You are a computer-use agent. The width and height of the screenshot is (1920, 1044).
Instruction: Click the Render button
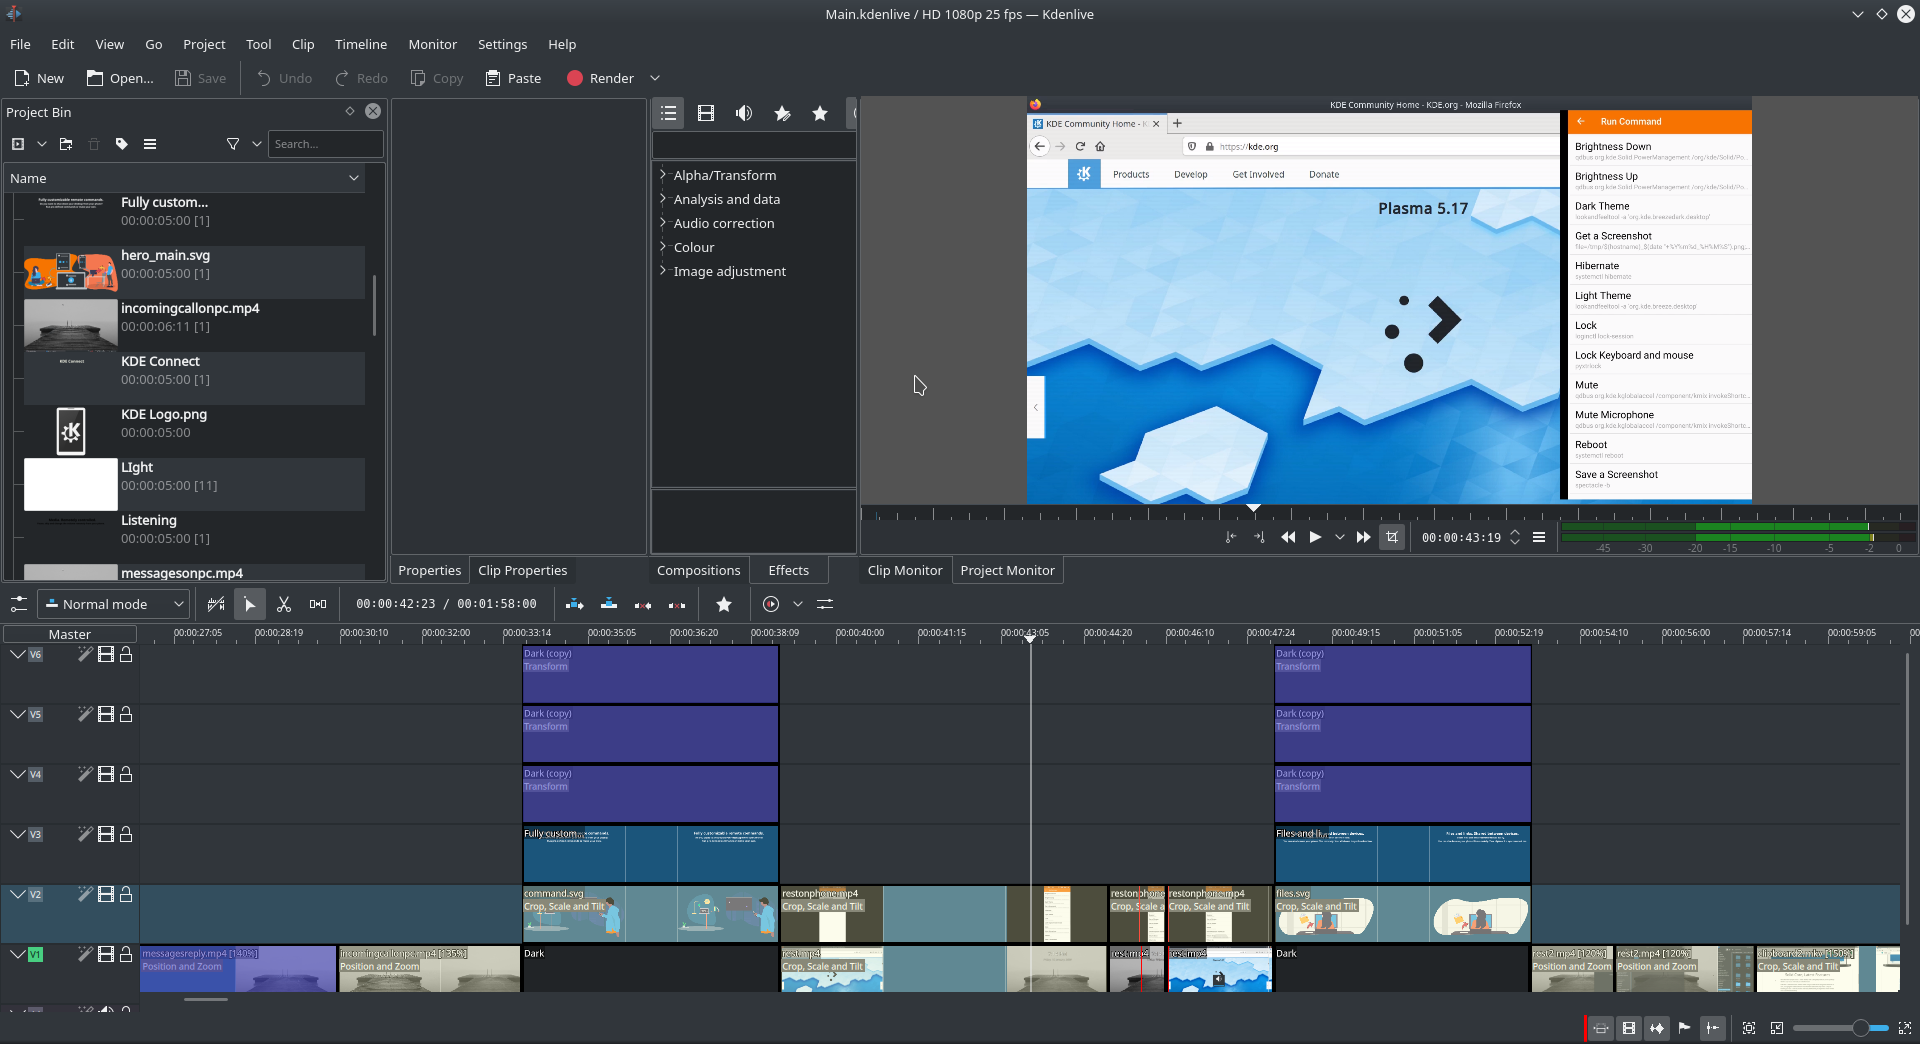pos(600,78)
